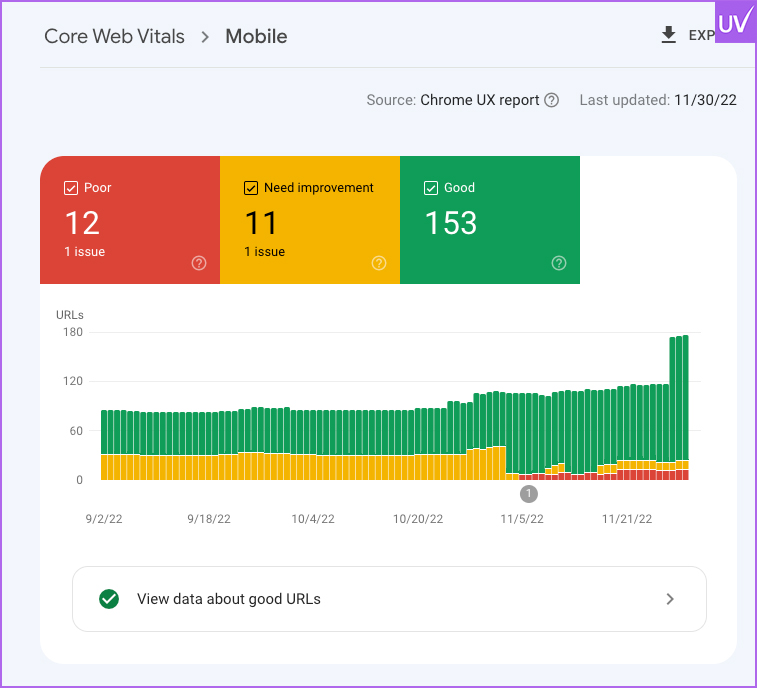Click help icon in Good card
The height and width of the screenshot is (688, 757).
[x=559, y=263]
